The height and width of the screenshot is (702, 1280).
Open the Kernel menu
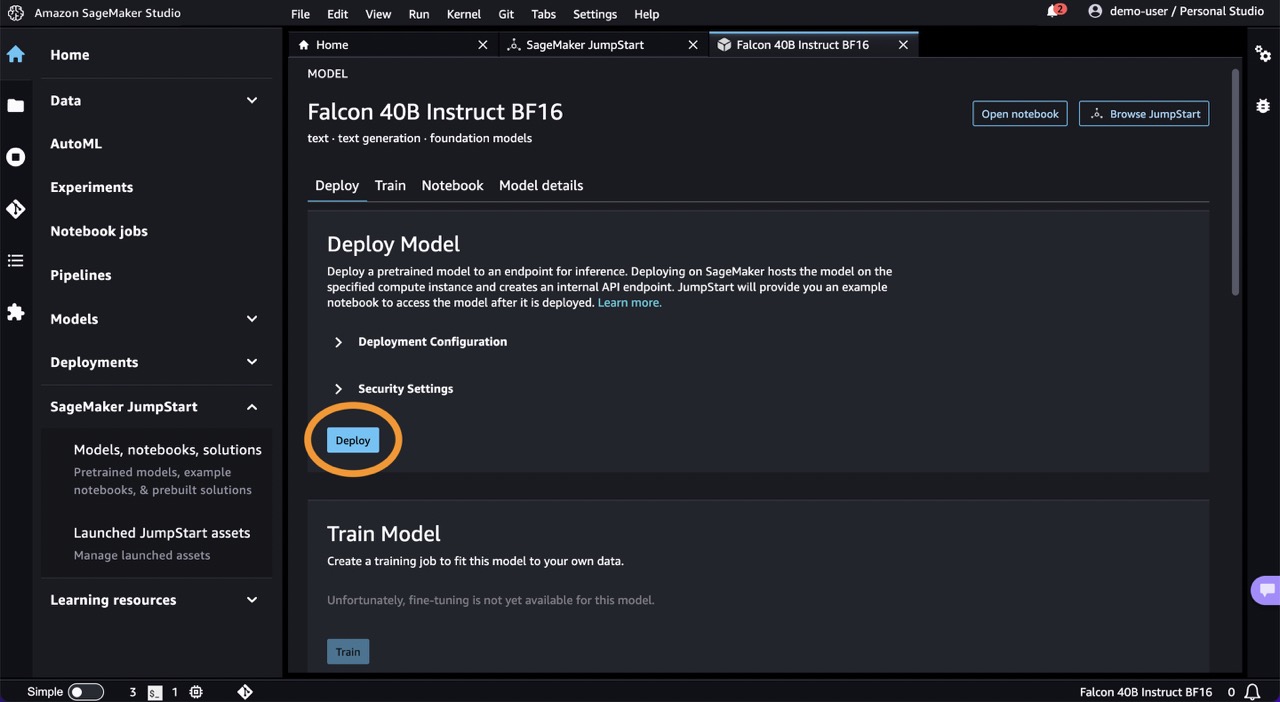pyautogui.click(x=463, y=14)
